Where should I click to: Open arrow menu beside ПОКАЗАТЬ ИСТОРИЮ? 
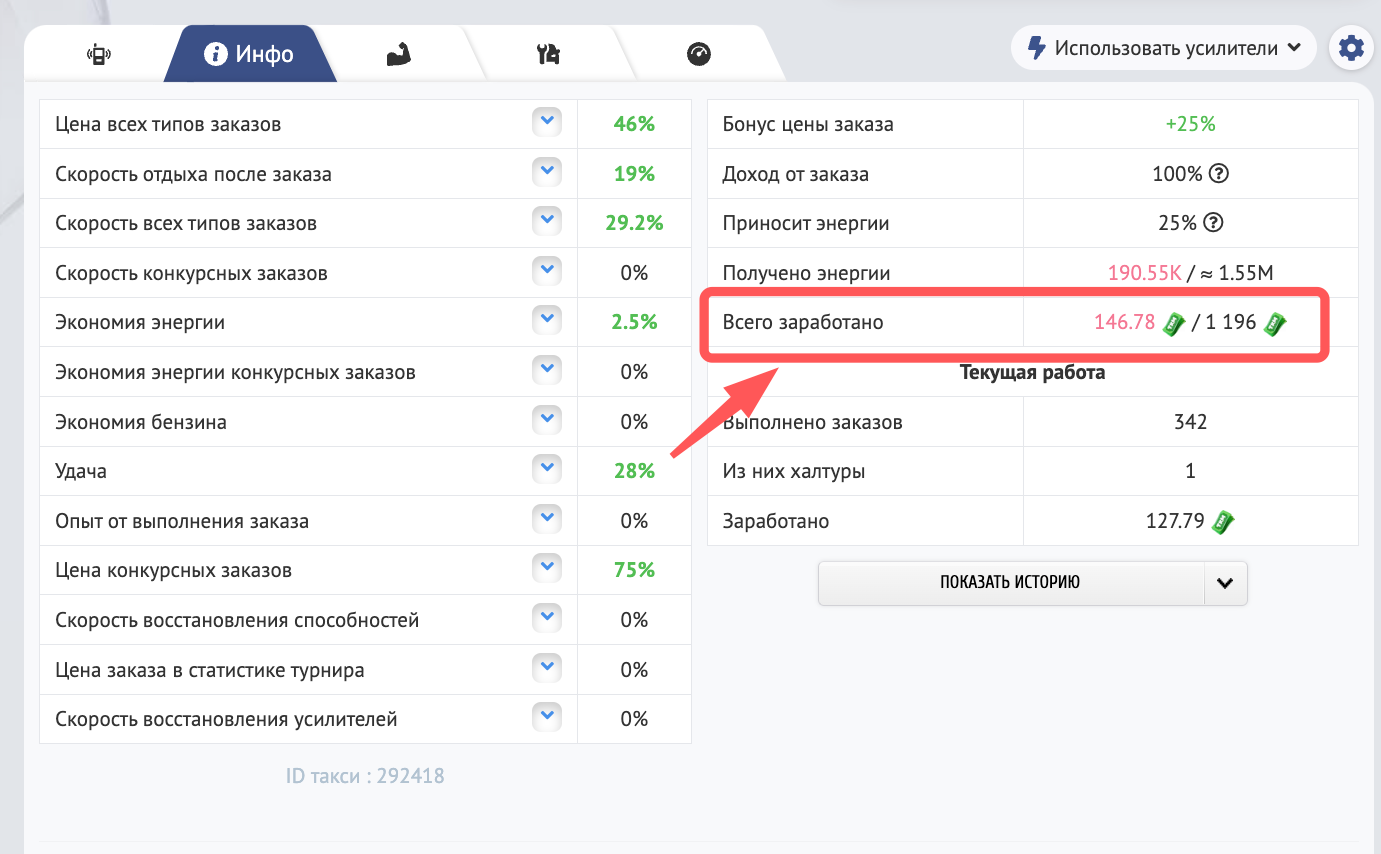pyautogui.click(x=1225, y=584)
